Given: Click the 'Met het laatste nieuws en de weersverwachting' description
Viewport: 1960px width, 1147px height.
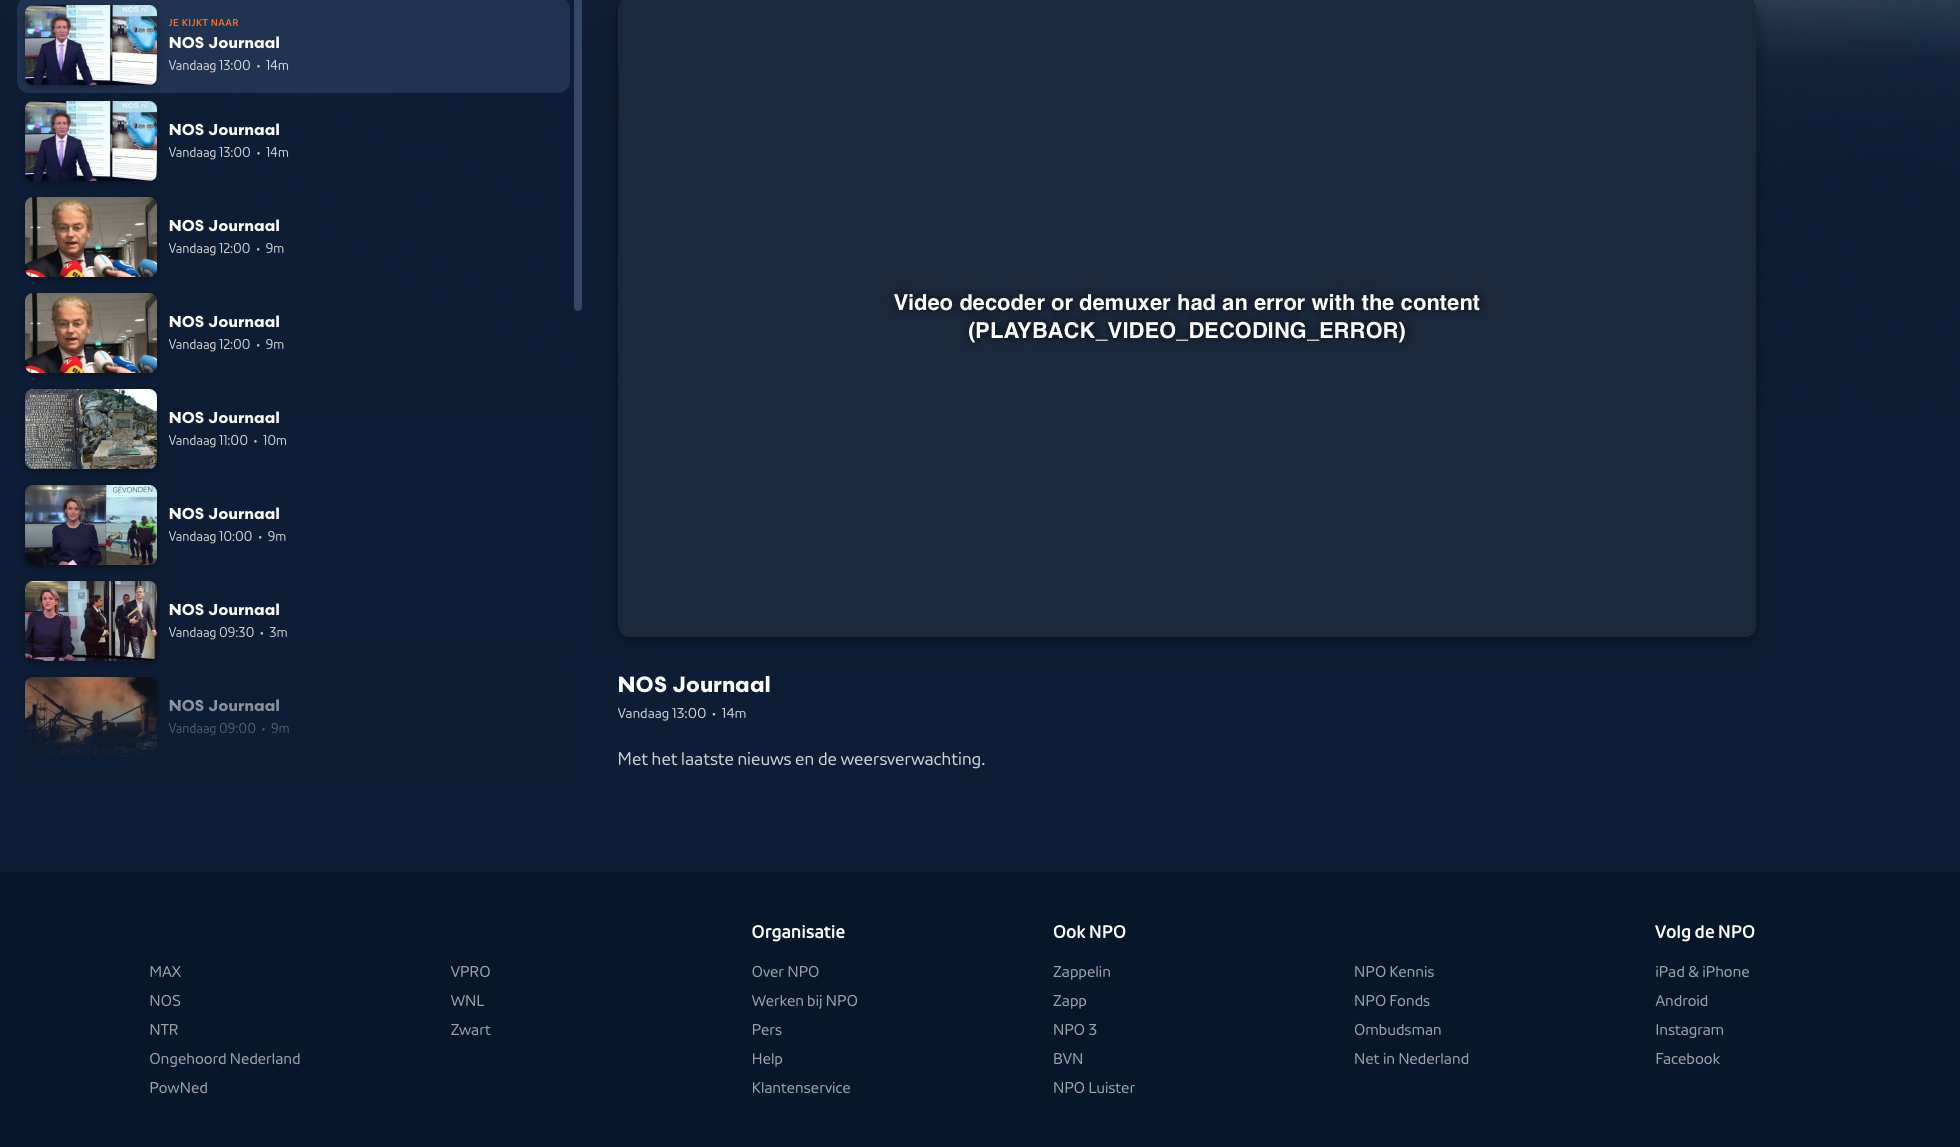Looking at the screenshot, I should click(801, 759).
